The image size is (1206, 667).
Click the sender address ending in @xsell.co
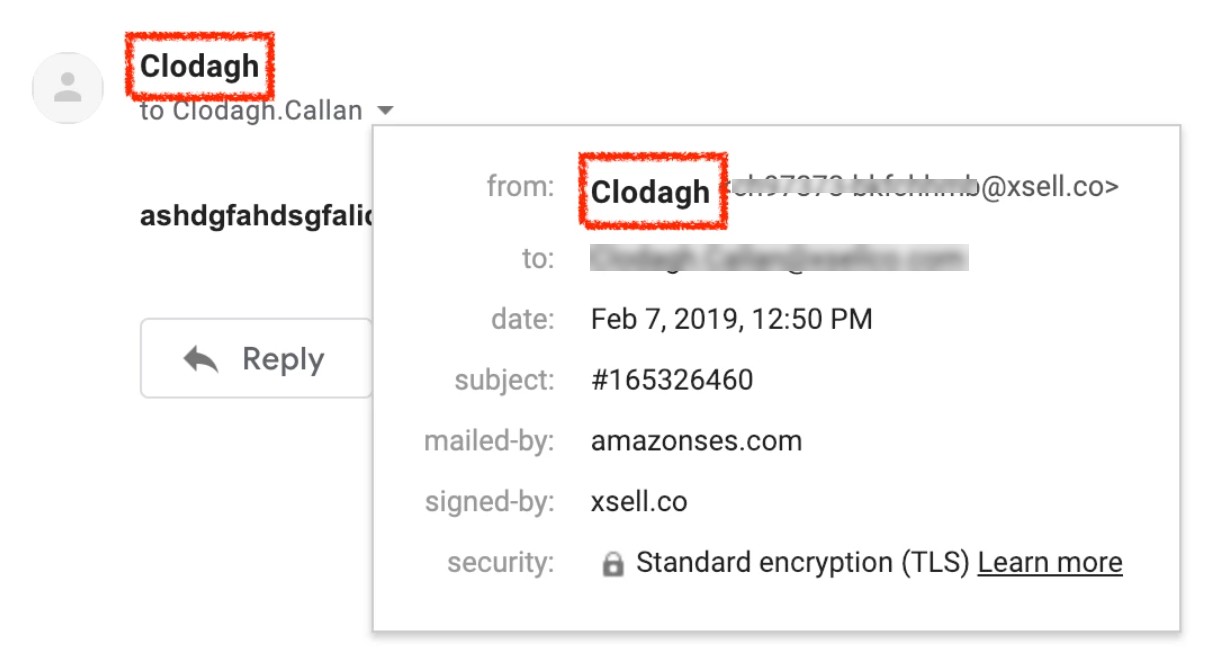click(x=920, y=187)
